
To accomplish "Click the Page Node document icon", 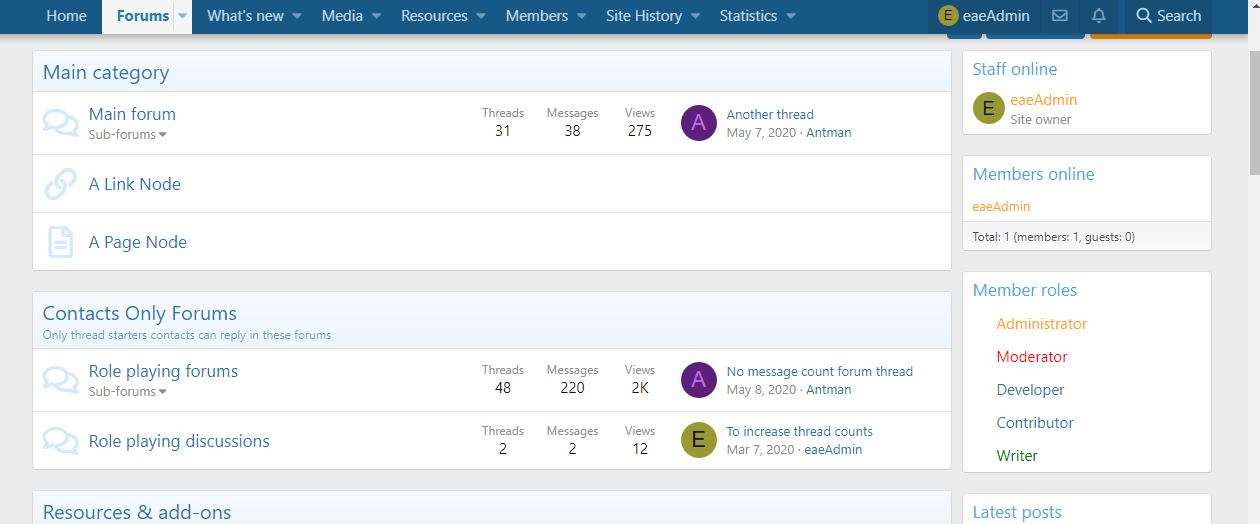I will (x=61, y=242).
